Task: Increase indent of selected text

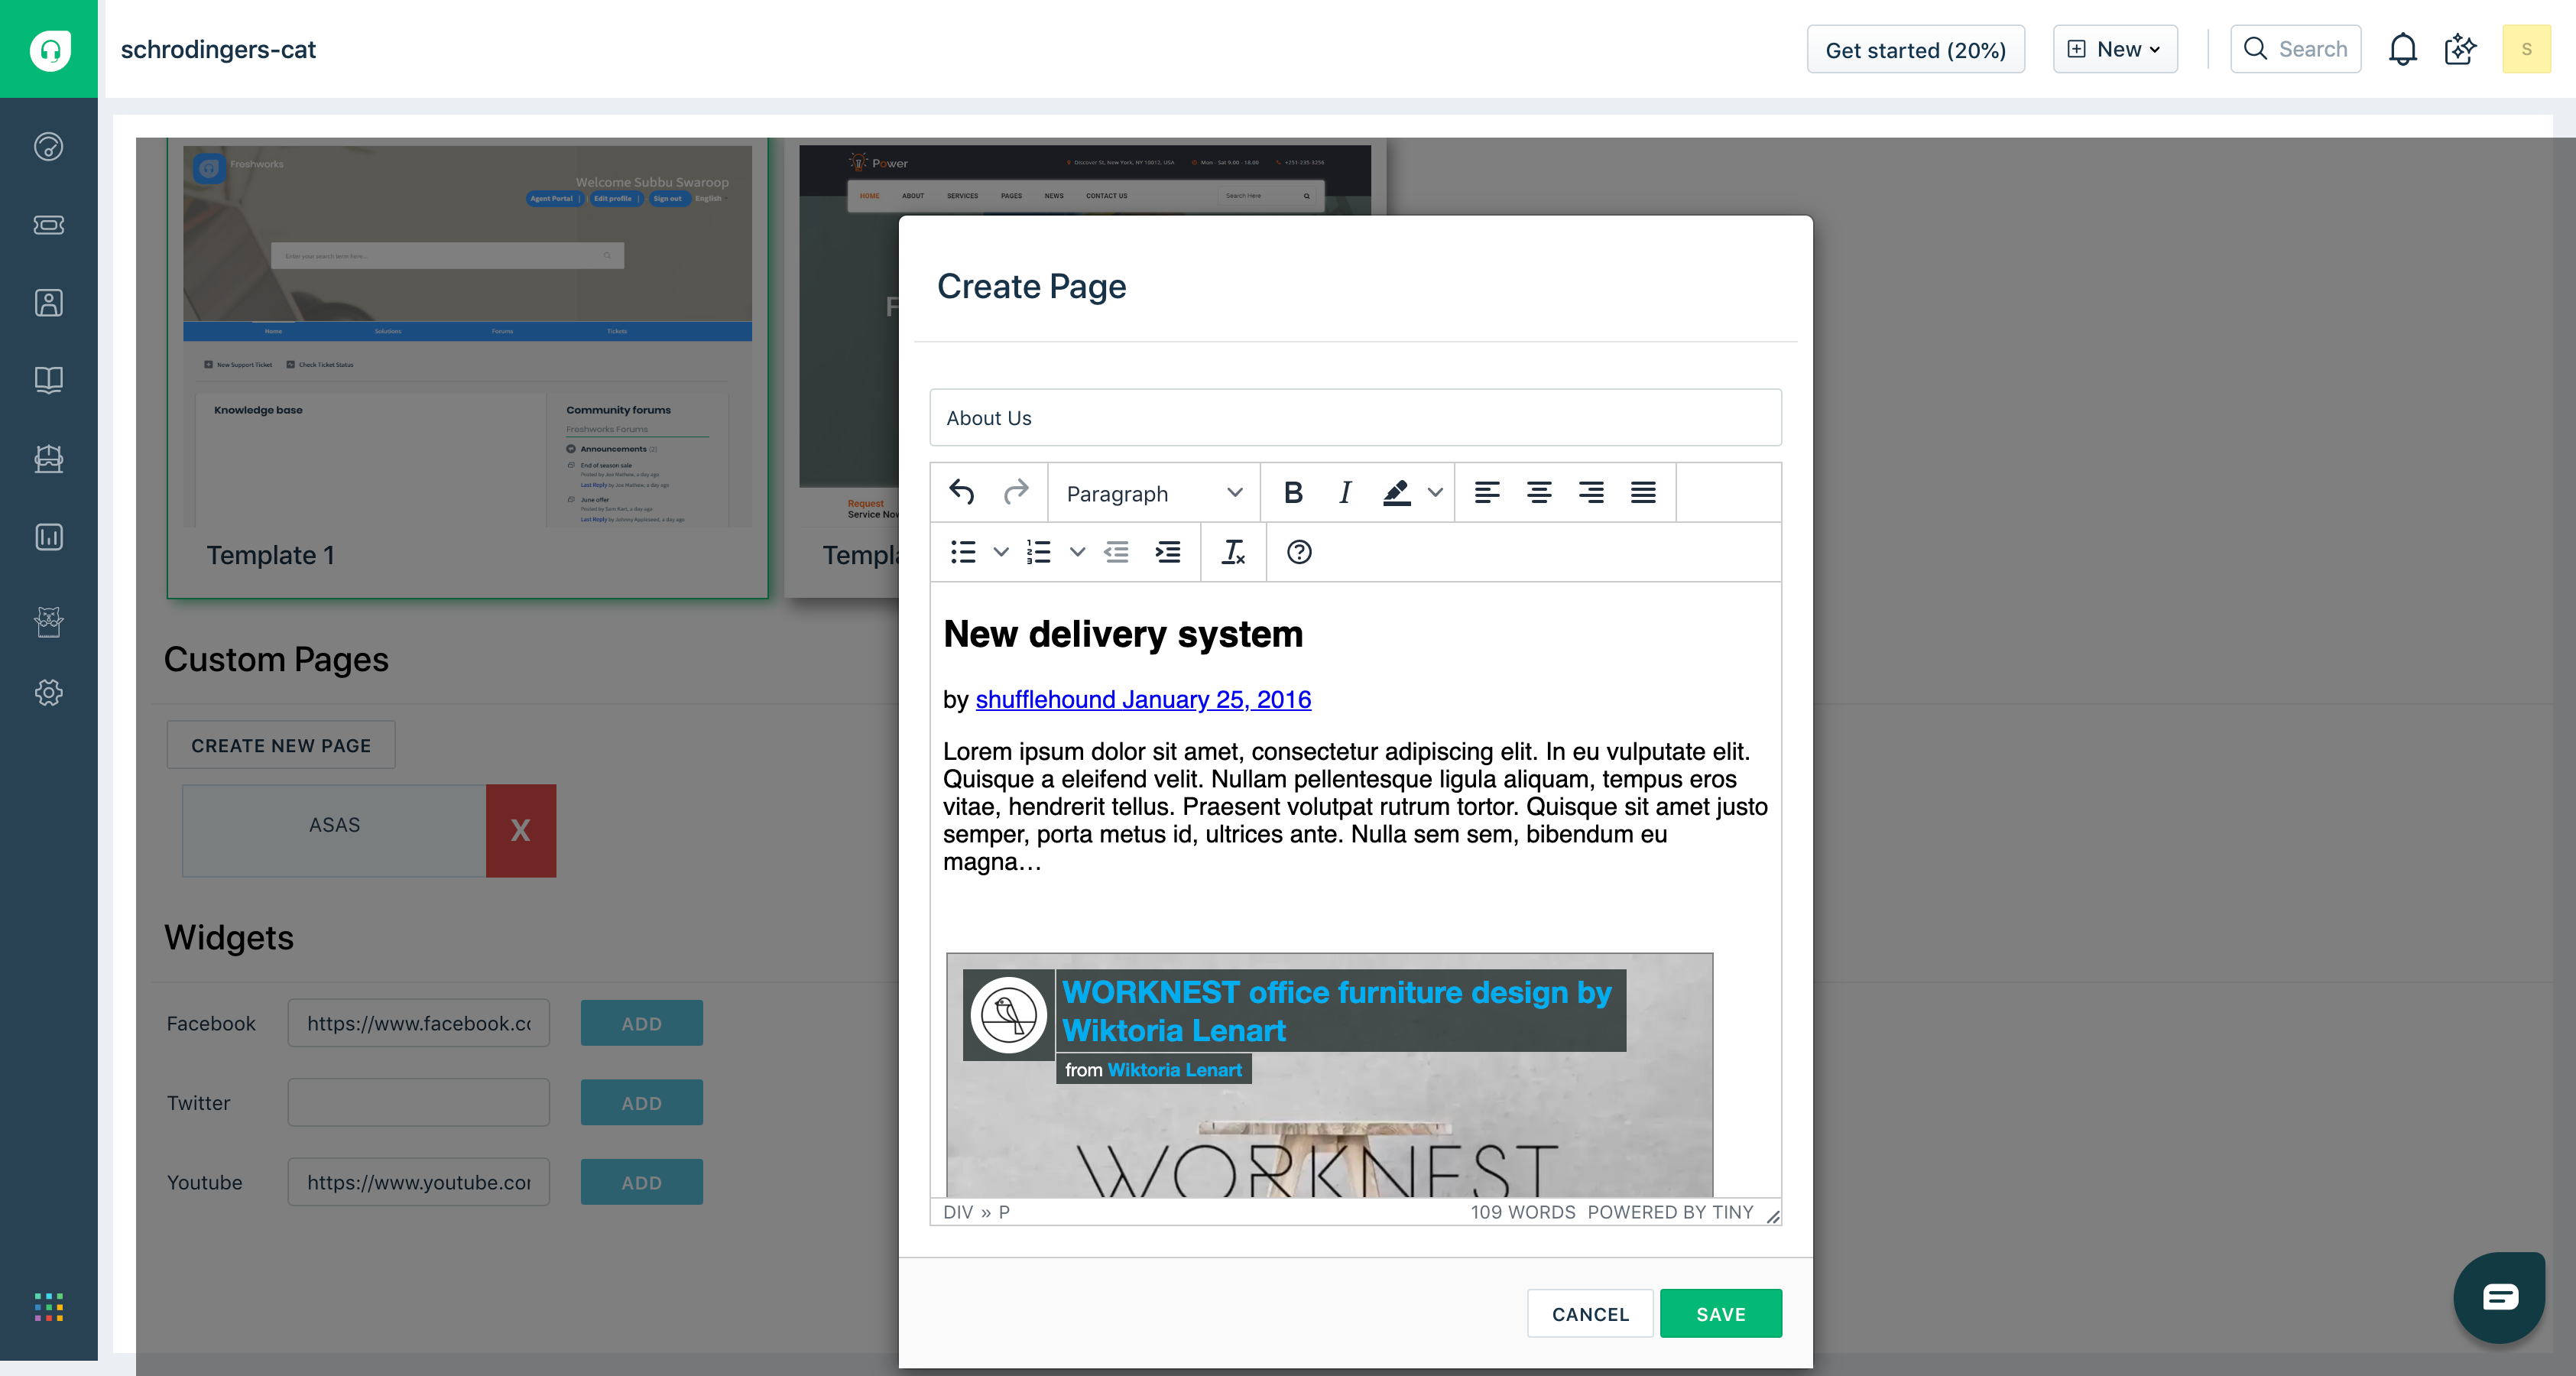Action: tap(1167, 552)
